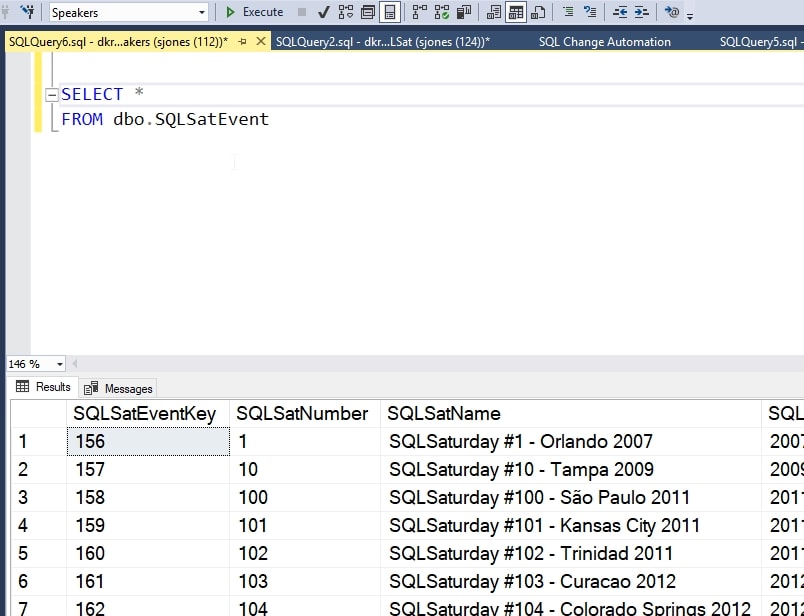This screenshot has width=804, height=616.
Task: Click the SQLSatEventKey column header
Action: [148, 413]
